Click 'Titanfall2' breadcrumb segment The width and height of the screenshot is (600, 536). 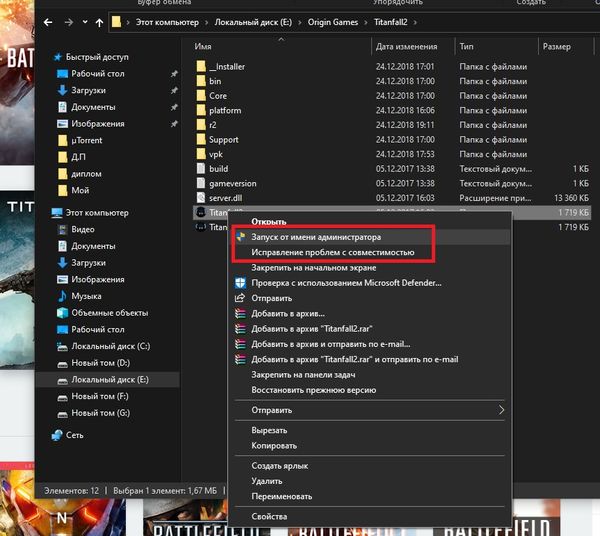pos(390,22)
